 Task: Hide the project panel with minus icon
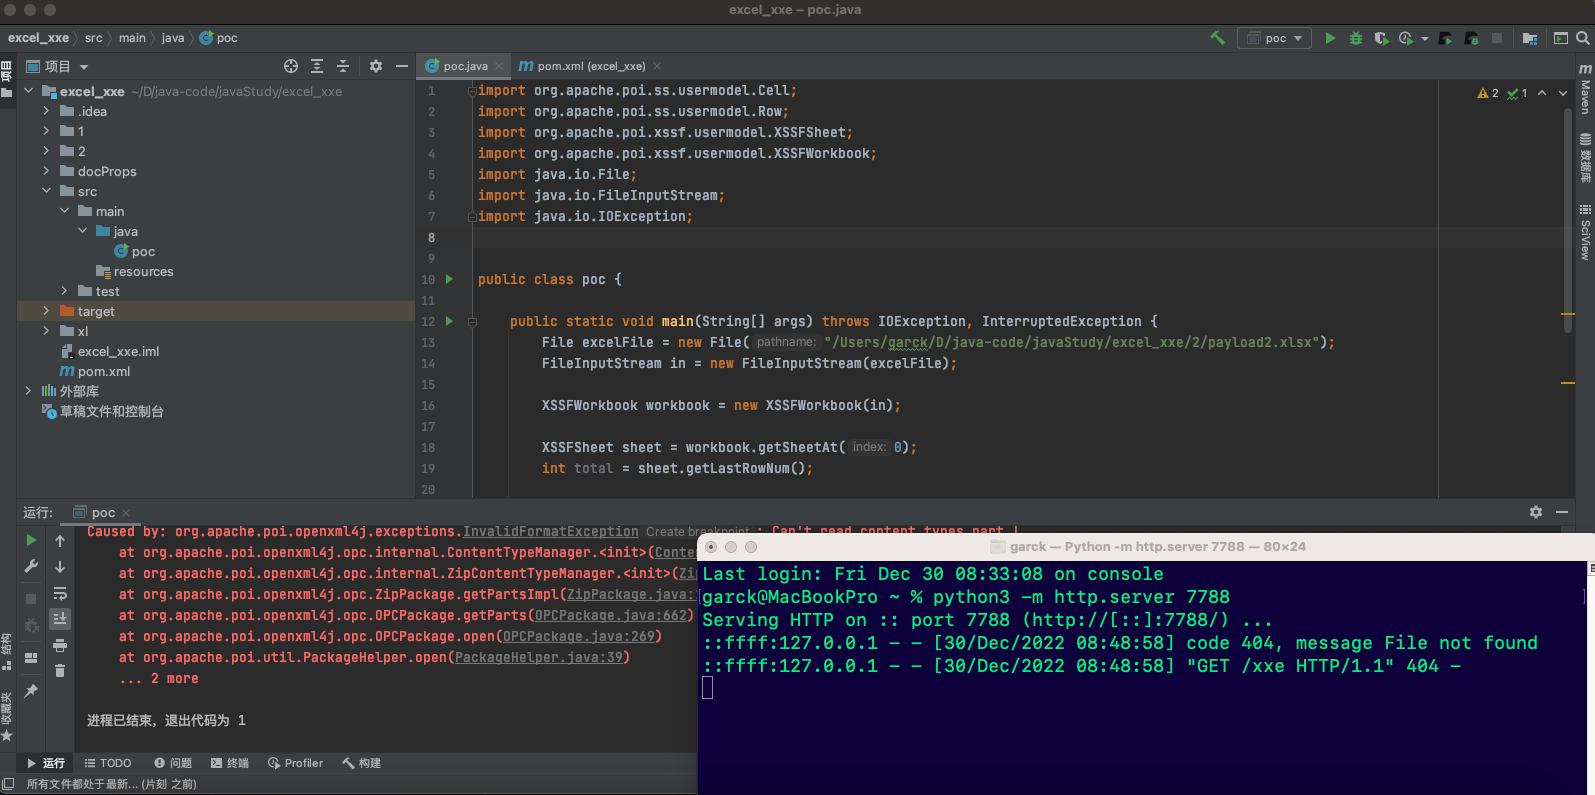pyautogui.click(x=402, y=66)
